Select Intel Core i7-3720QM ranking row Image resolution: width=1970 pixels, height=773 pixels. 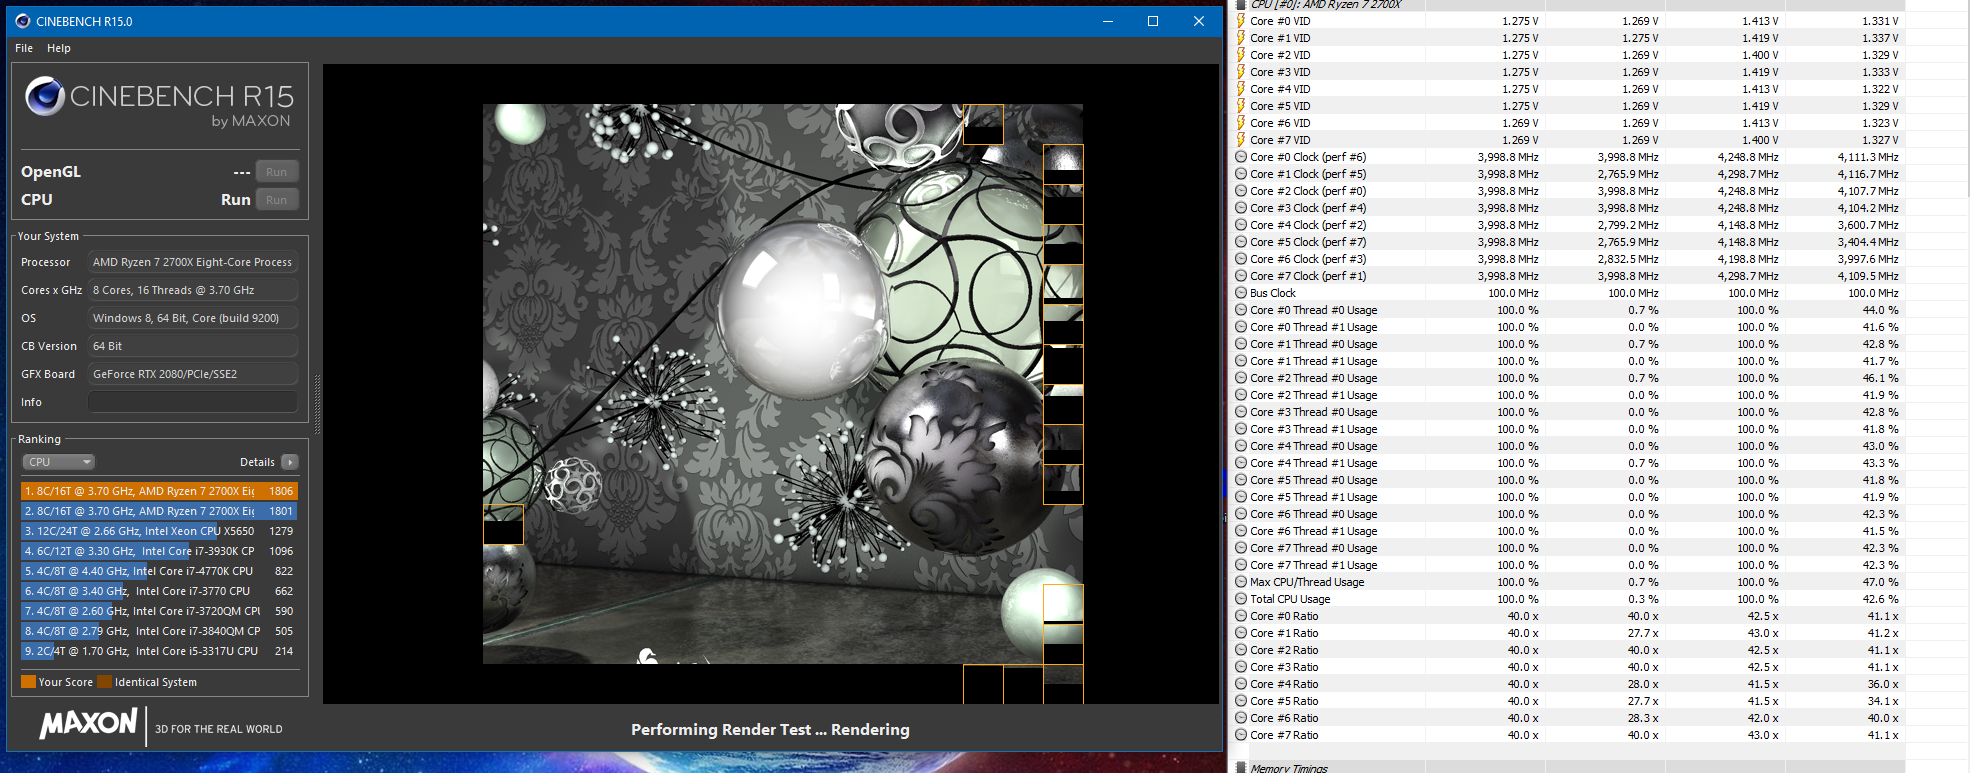[159, 611]
